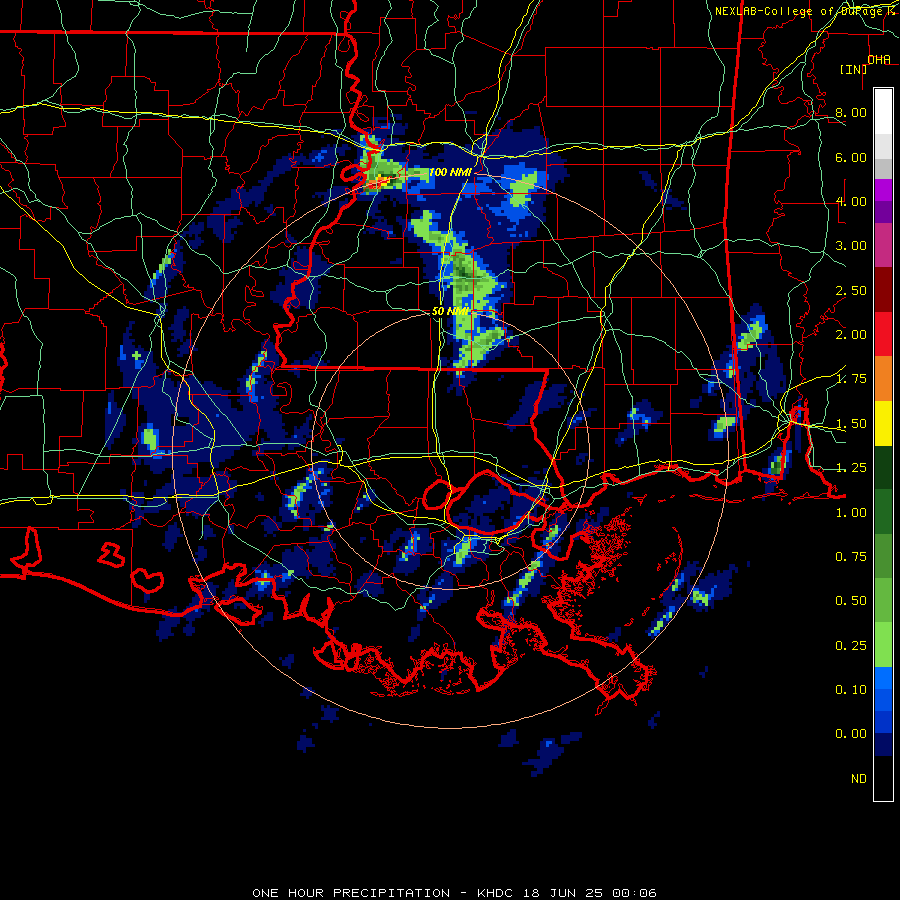
Task: Click the 0.10 legend value
Action: click(x=851, y=690)
